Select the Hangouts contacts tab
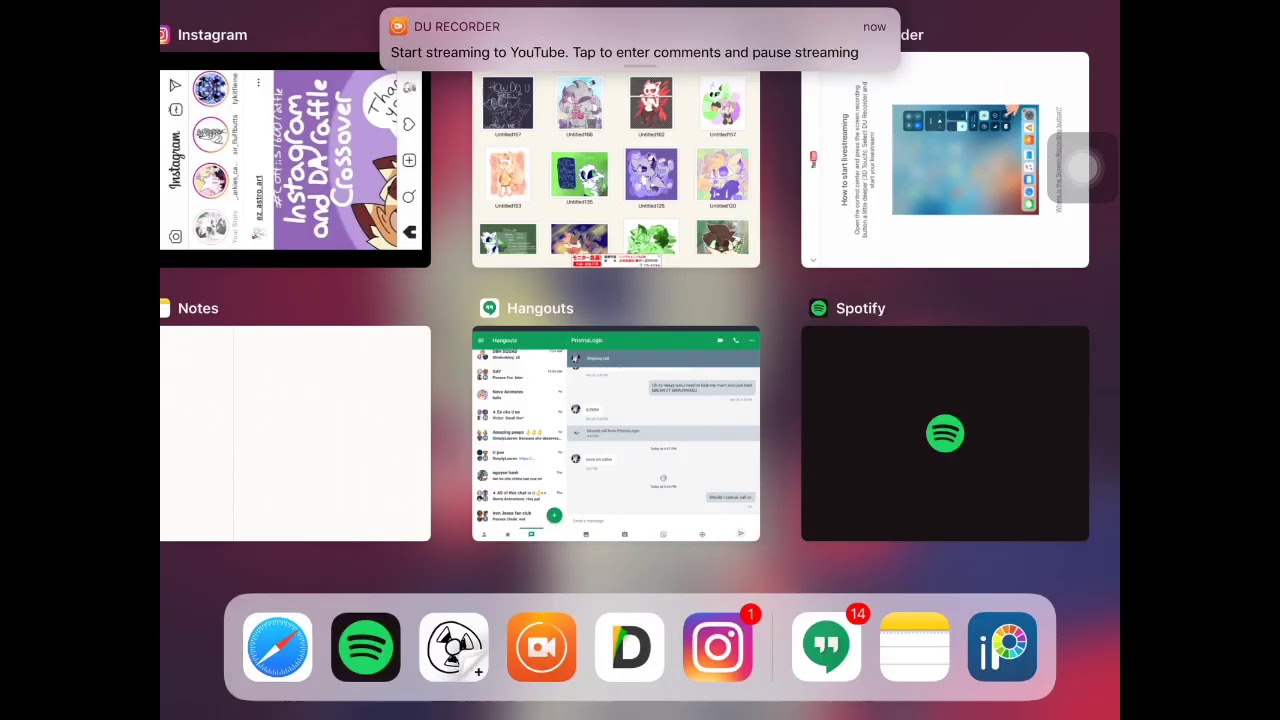 tap(484, 534)
